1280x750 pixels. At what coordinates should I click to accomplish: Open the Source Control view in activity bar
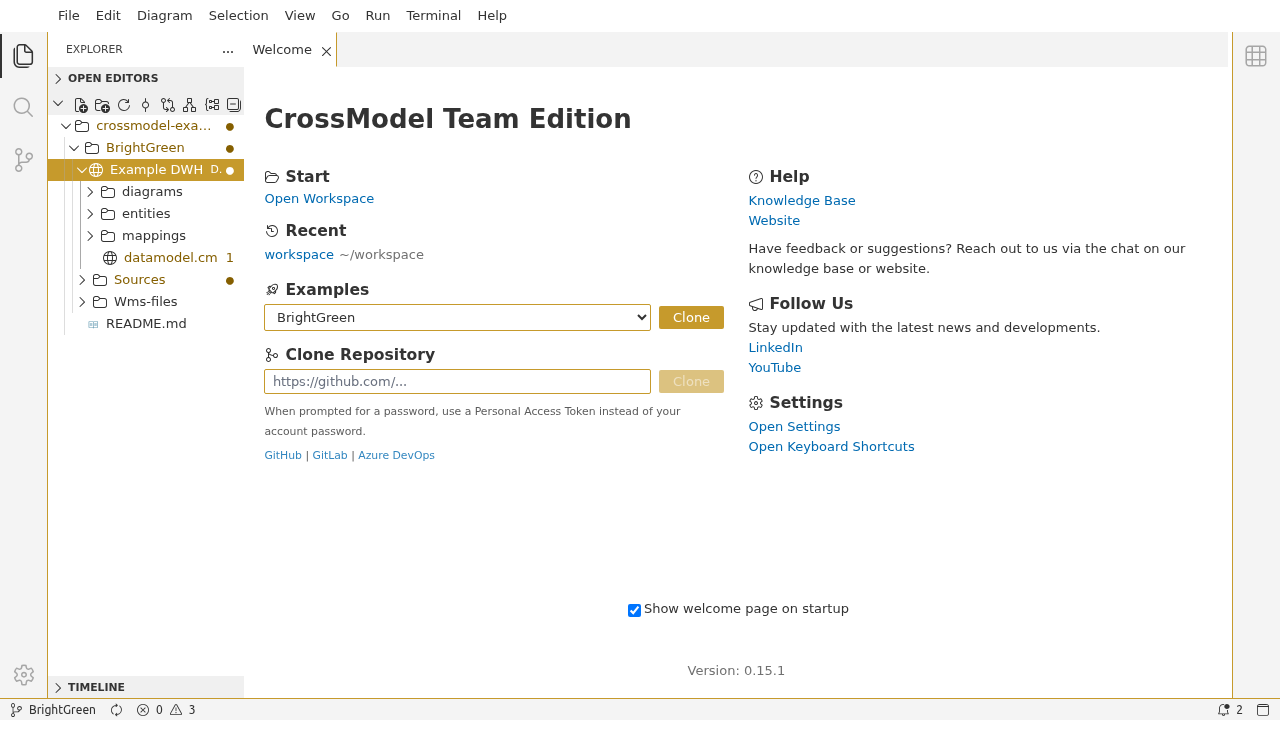click(24, 160)
